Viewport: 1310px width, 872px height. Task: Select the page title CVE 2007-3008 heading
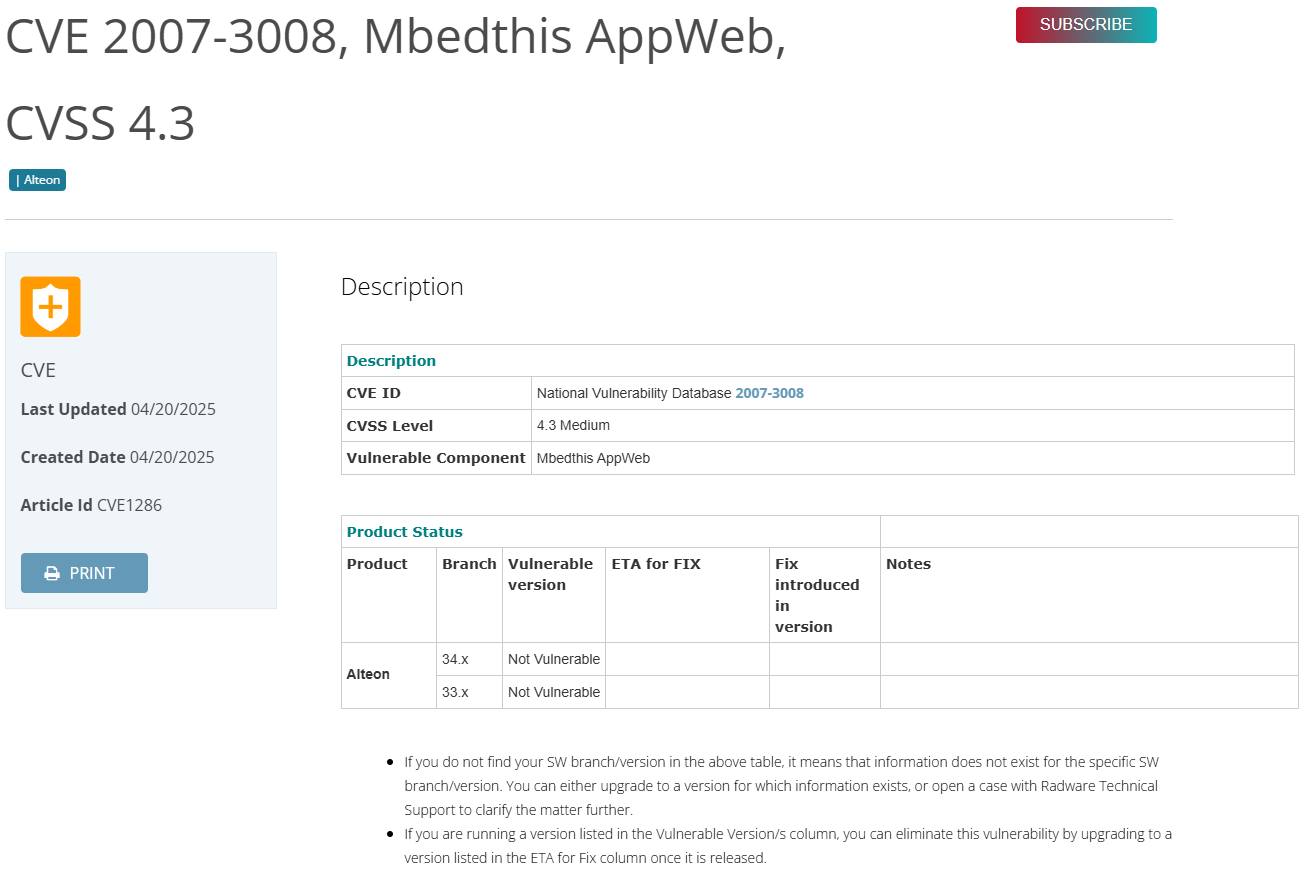[395, 80]
